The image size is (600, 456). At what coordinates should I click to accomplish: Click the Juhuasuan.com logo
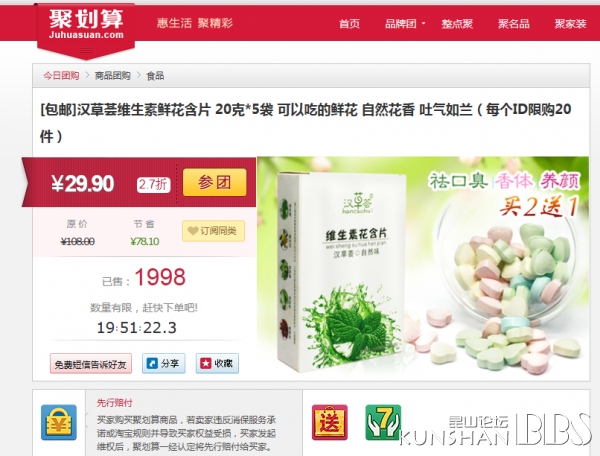[86, 25]
